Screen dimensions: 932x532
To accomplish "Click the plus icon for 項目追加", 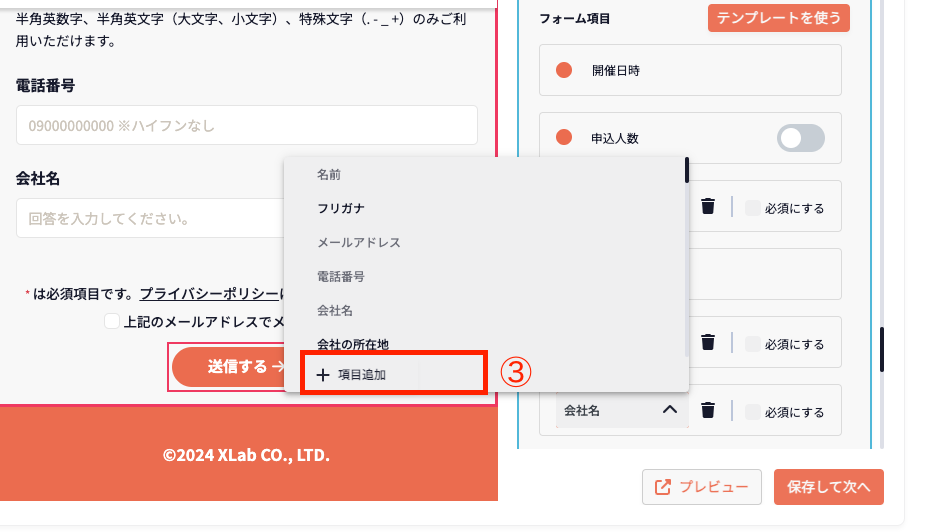I will (x=322, y=375).
